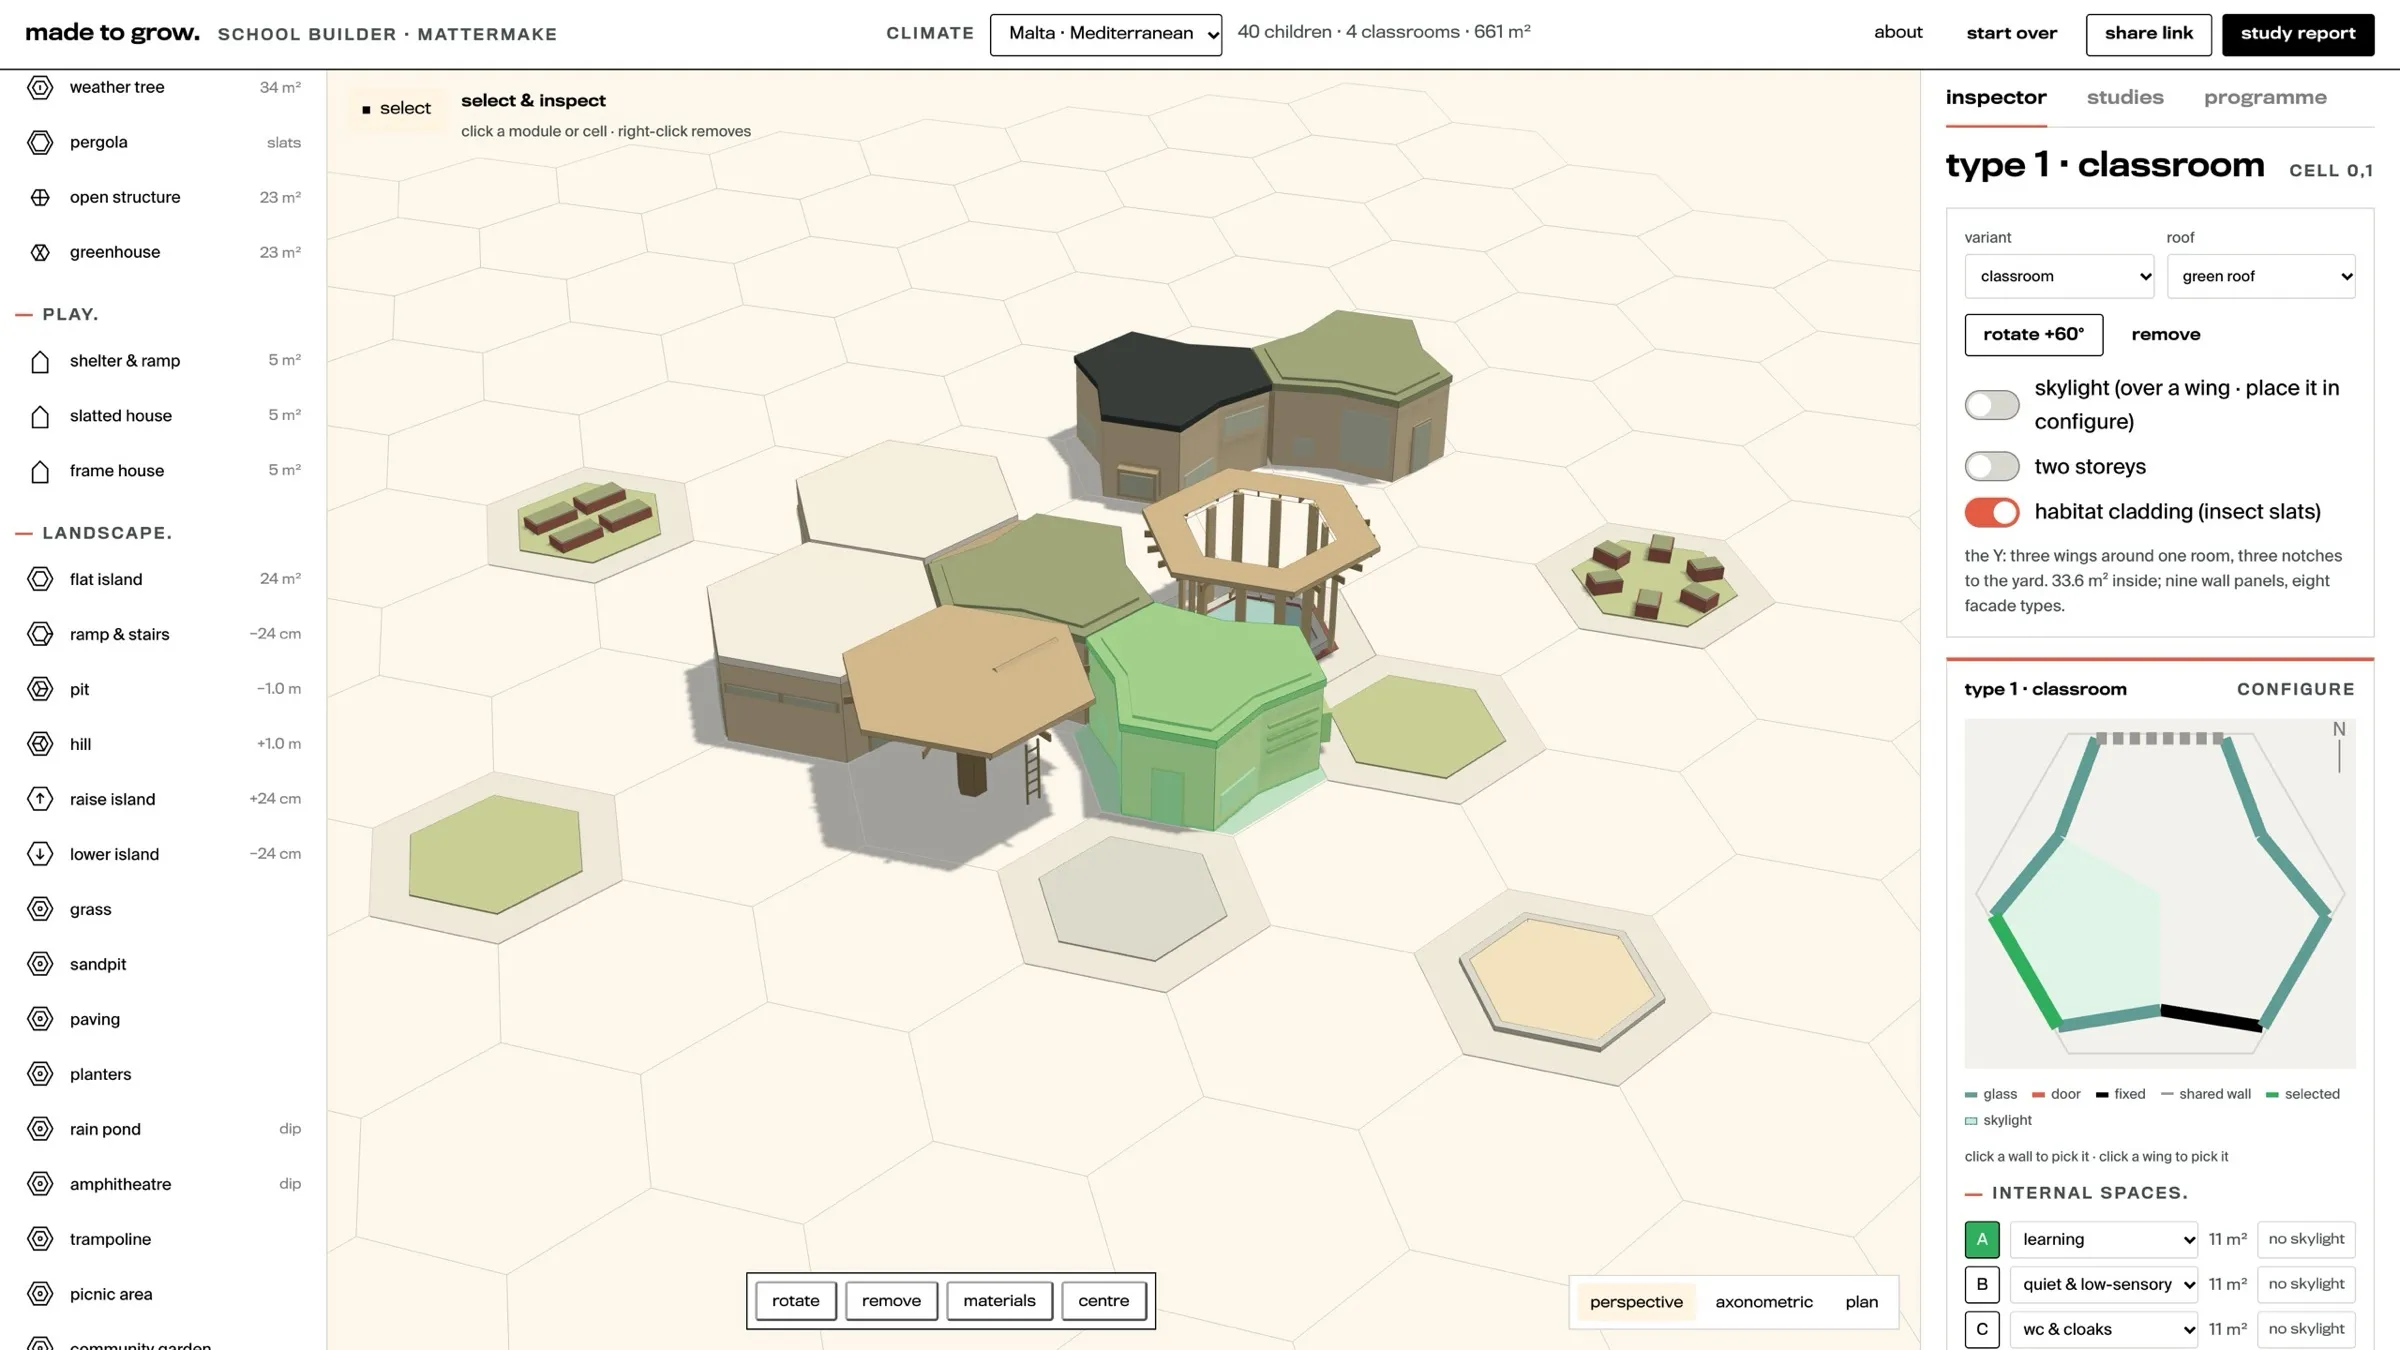Open the roof green roof dropdown
This screenshot has height=1350, width=2400.
(2261, 276)
